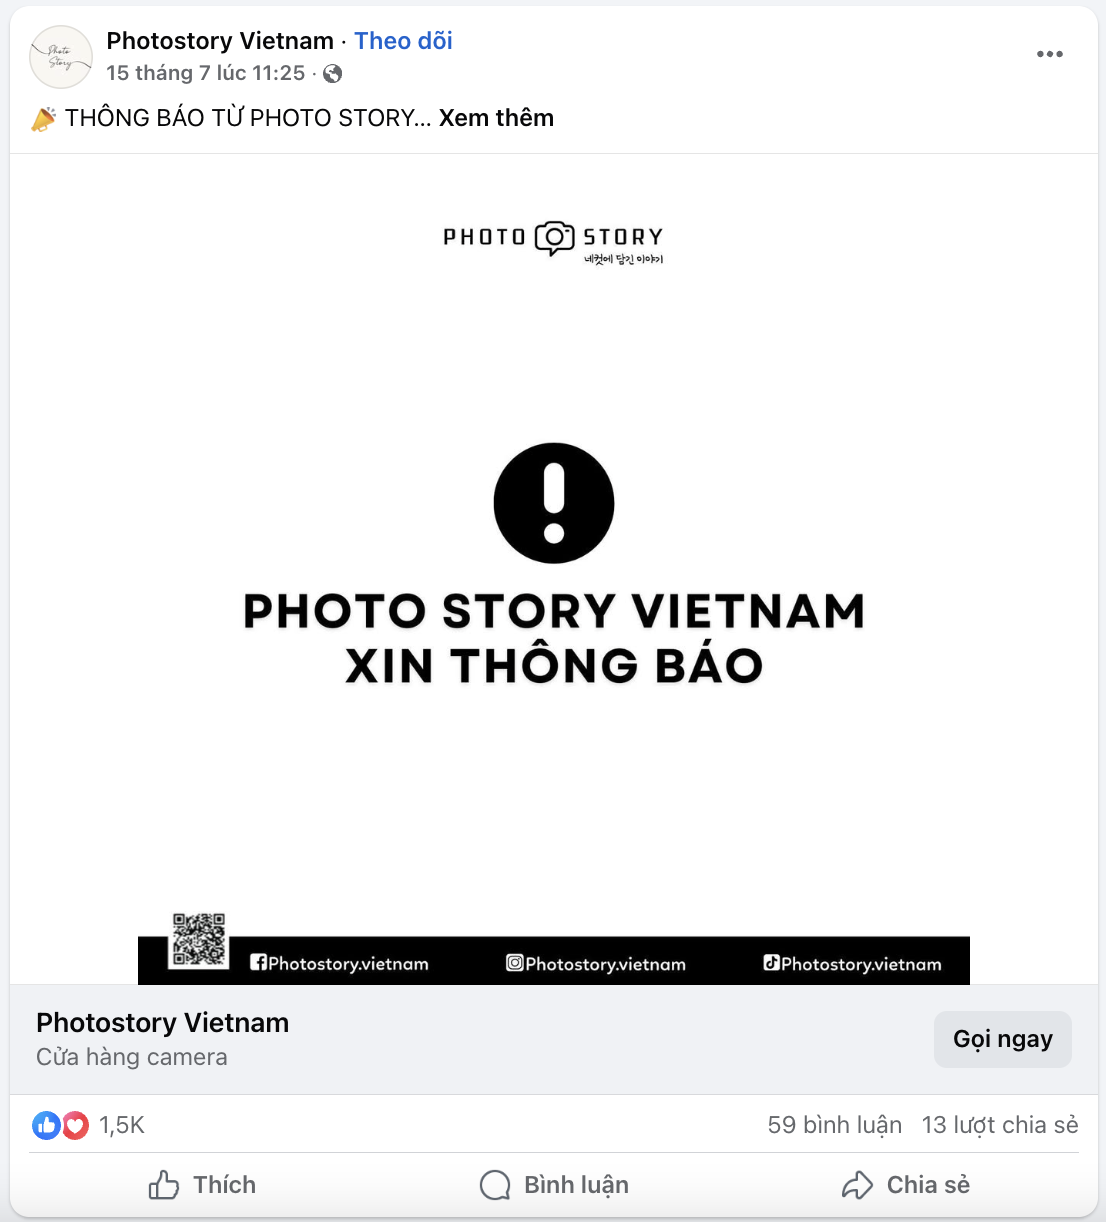The height and width of the screenshot is (1222, 1106).
Task: Expand the post text via Xem thêm
Action: [497, 117]
